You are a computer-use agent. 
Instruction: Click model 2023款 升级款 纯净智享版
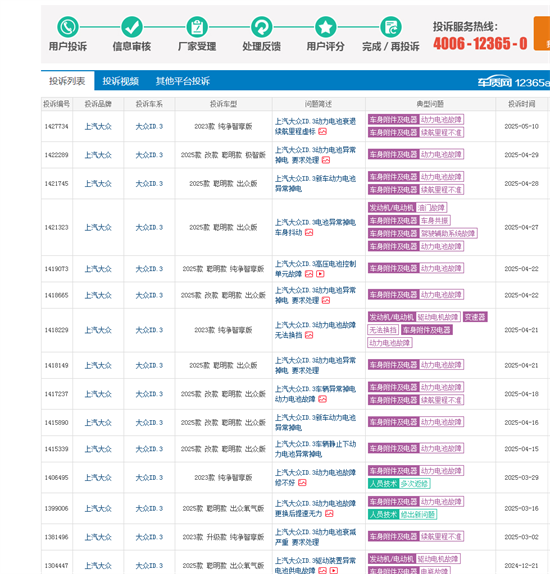223,537
